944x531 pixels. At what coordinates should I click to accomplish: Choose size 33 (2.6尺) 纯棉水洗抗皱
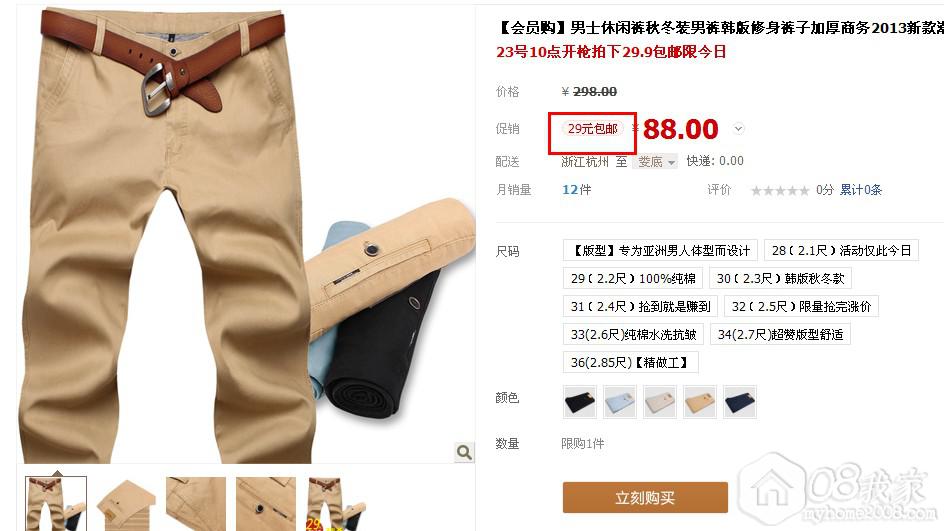pyautogui.click(x=633, y=334)
